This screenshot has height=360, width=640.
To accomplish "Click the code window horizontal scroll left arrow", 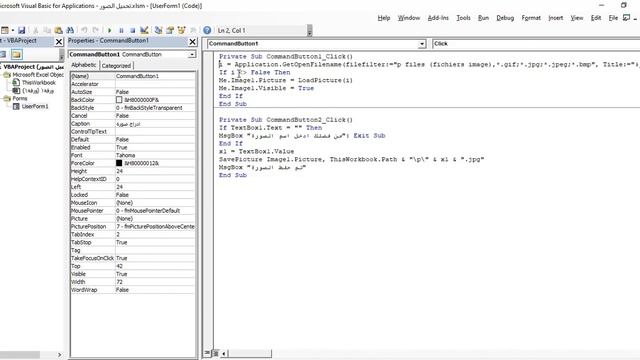I will coord(224,353).
